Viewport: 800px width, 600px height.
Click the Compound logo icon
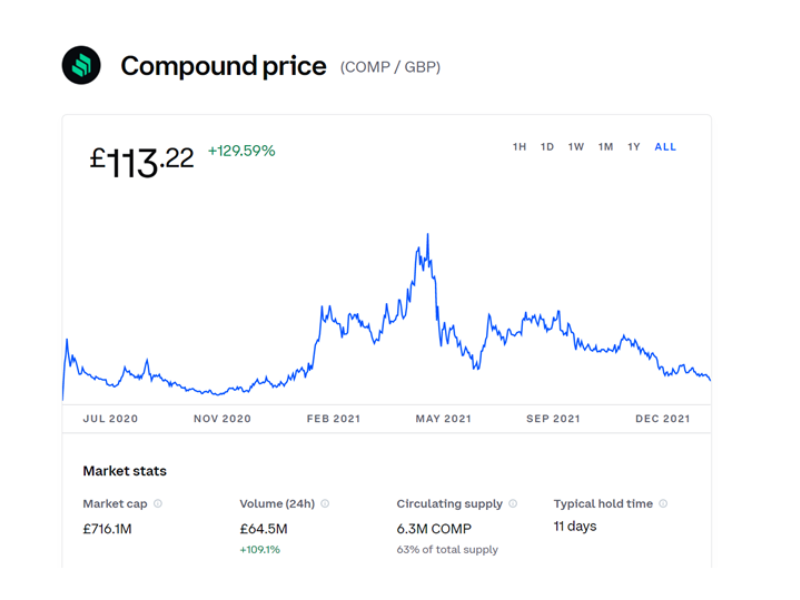click(x=83, y=65)
